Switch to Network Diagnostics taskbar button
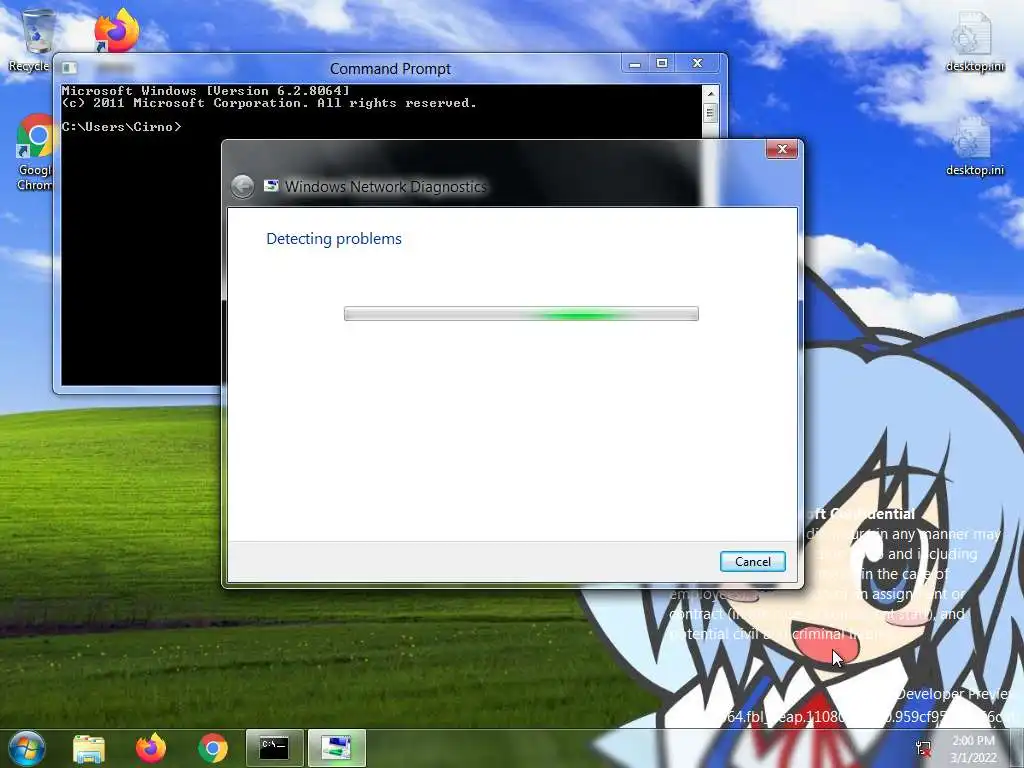 click(x=336, y=748)
